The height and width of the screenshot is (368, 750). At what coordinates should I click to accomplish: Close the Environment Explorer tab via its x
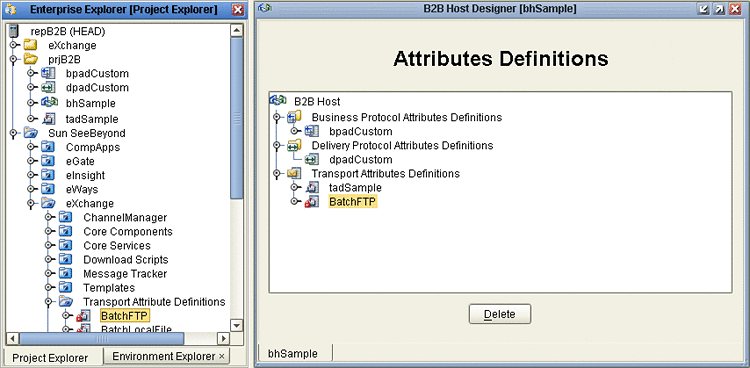coord(221,357)
